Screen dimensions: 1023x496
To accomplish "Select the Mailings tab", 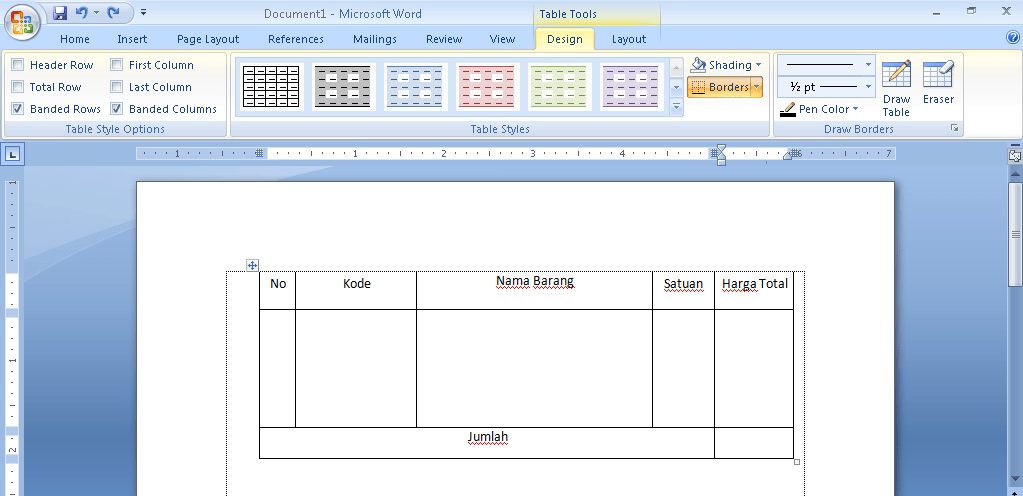I will click(374, 39).
